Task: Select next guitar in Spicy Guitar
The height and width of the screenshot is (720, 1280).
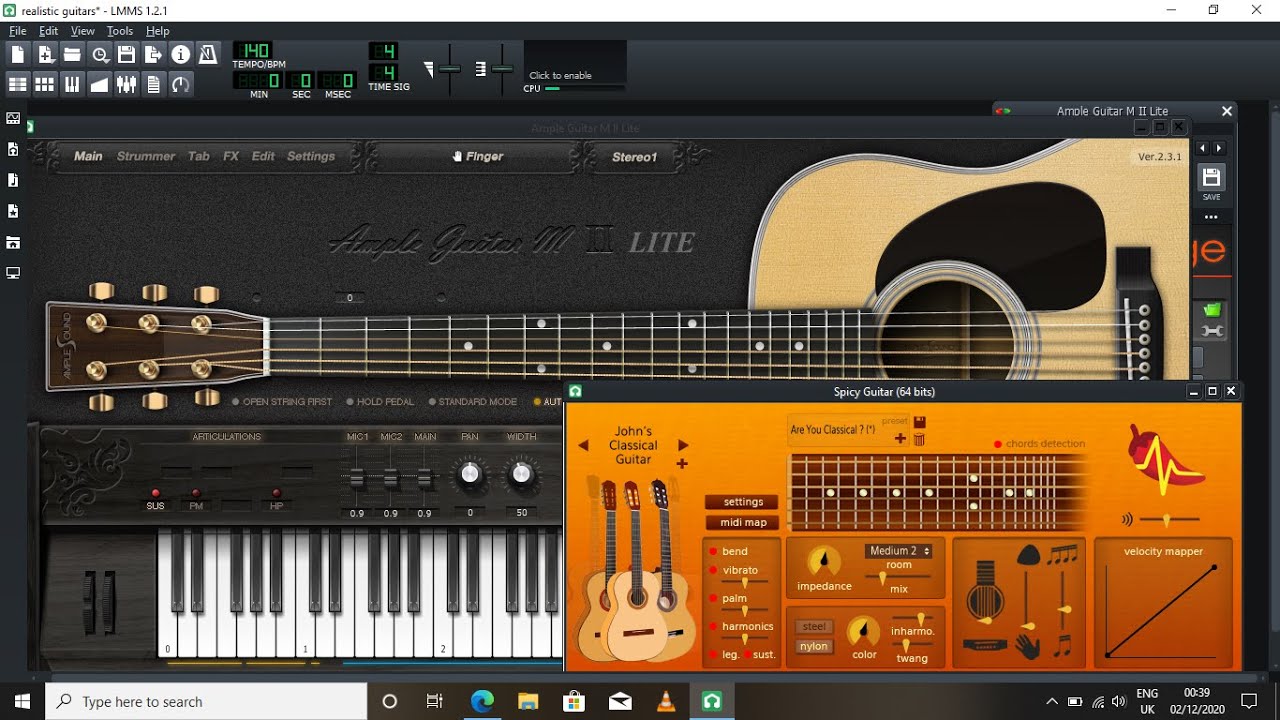Action: [683, 446]
